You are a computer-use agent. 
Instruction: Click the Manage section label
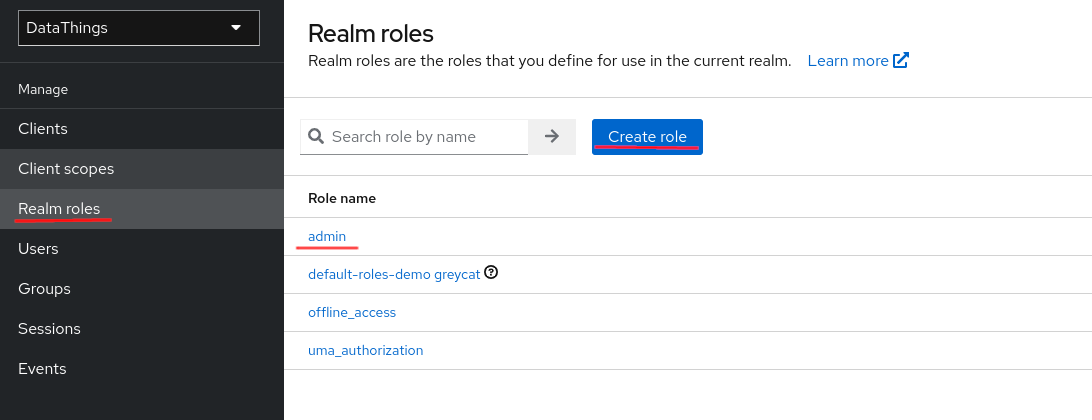[43, 89]
